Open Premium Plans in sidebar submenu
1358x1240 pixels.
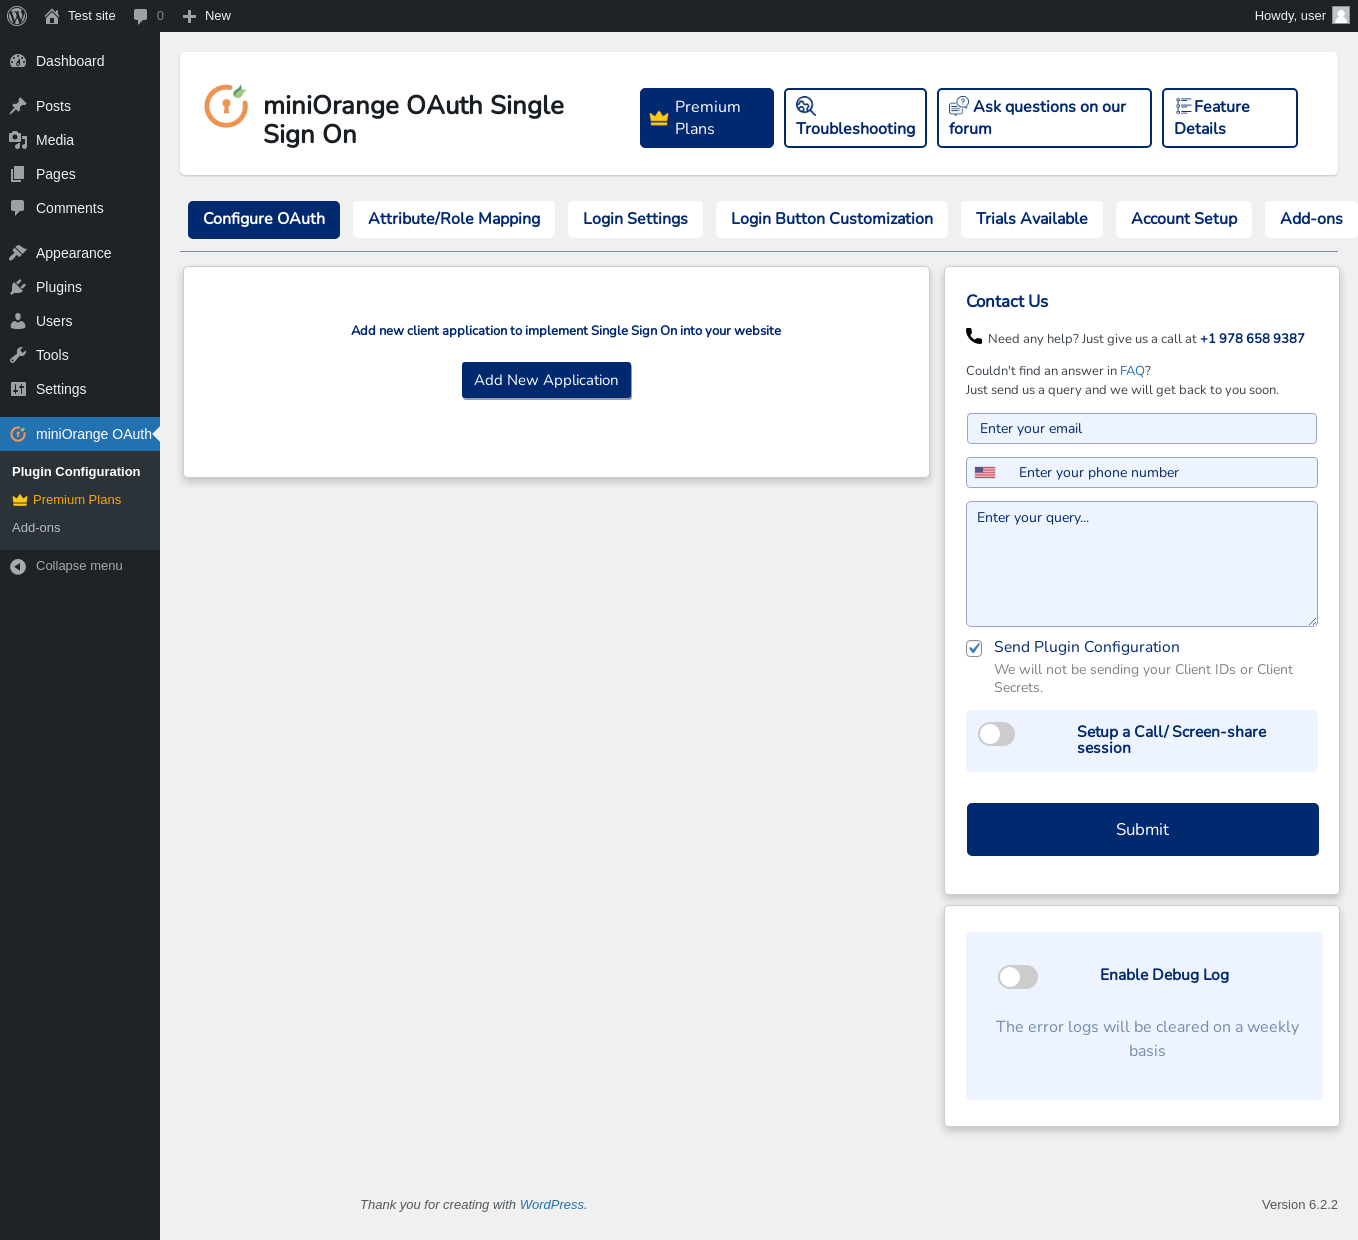(x=77, y=500)
